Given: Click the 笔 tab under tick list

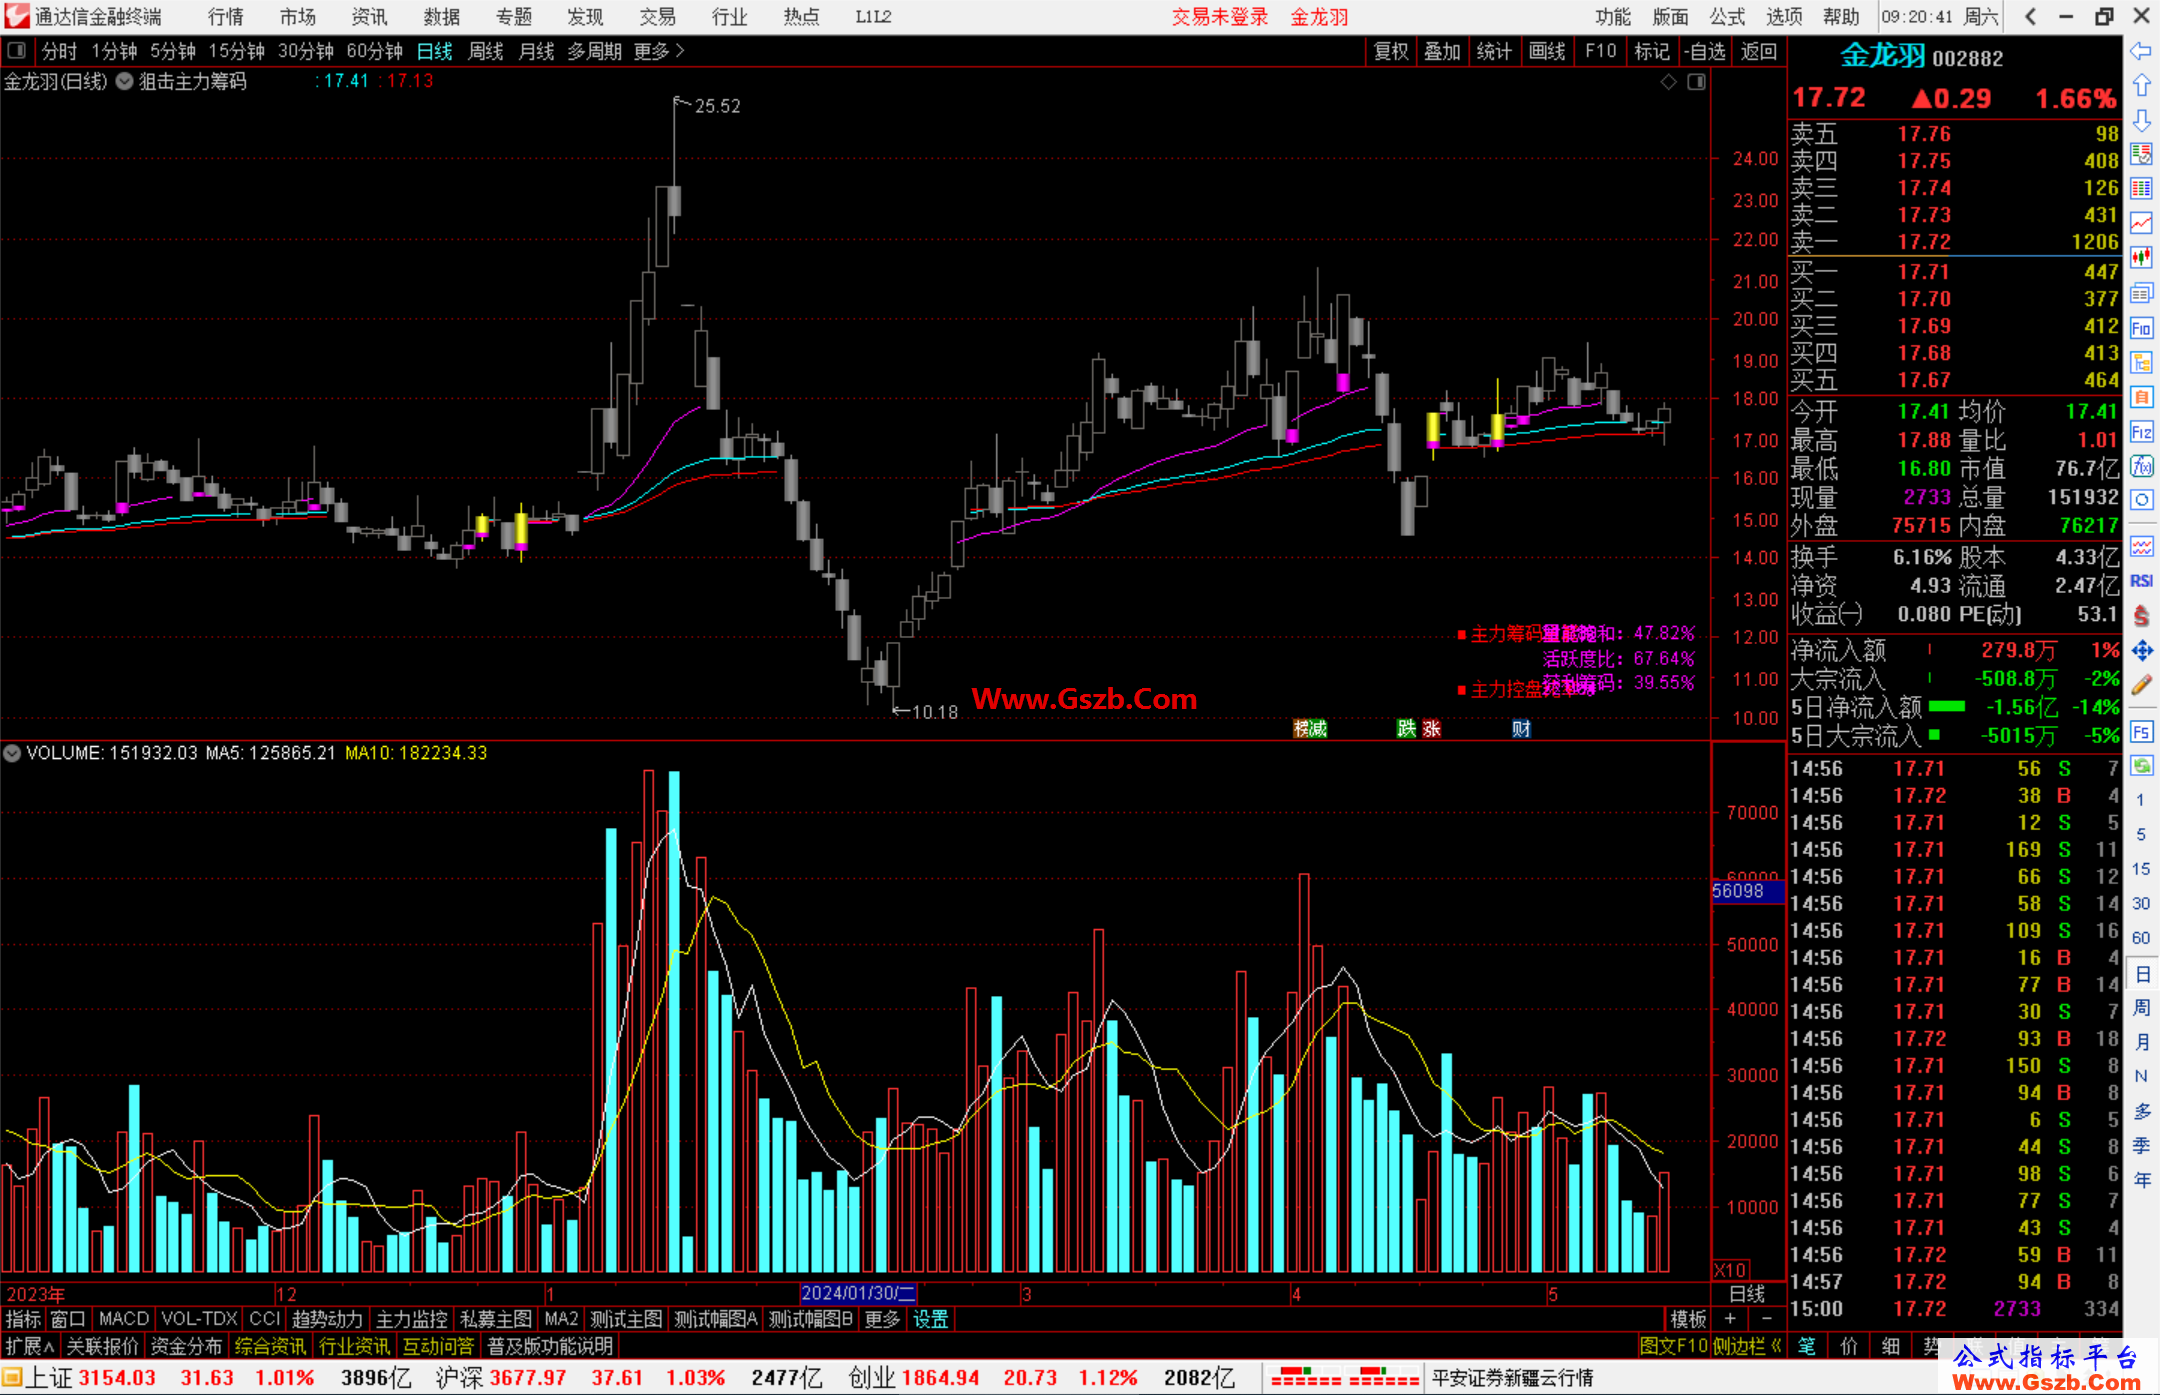Looking at the screenshot, I should [x=1807, y=1346].
